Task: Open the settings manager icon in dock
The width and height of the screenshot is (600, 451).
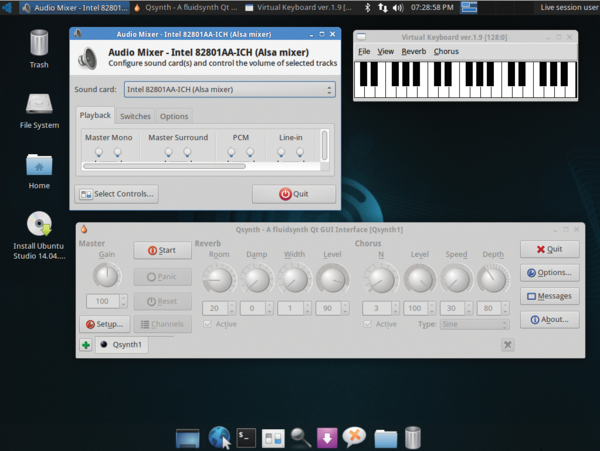Action: point(273,438)
